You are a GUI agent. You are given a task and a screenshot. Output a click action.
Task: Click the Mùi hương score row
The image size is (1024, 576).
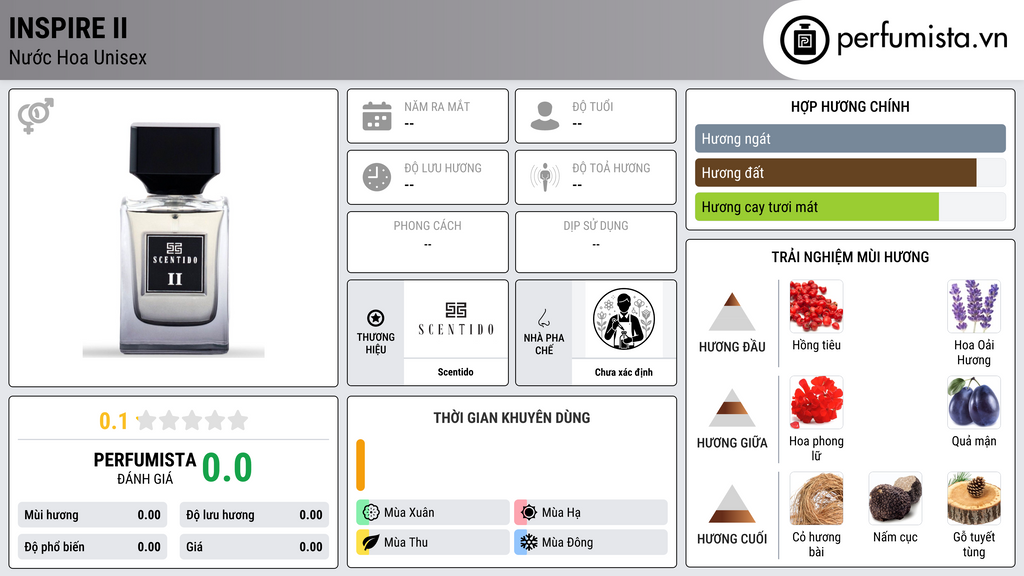(93, 515)
